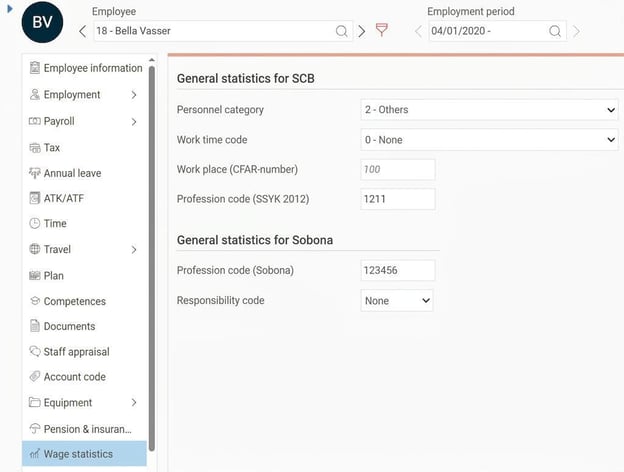
Task: Open the Tax menu item
Action: pos(84,148)
